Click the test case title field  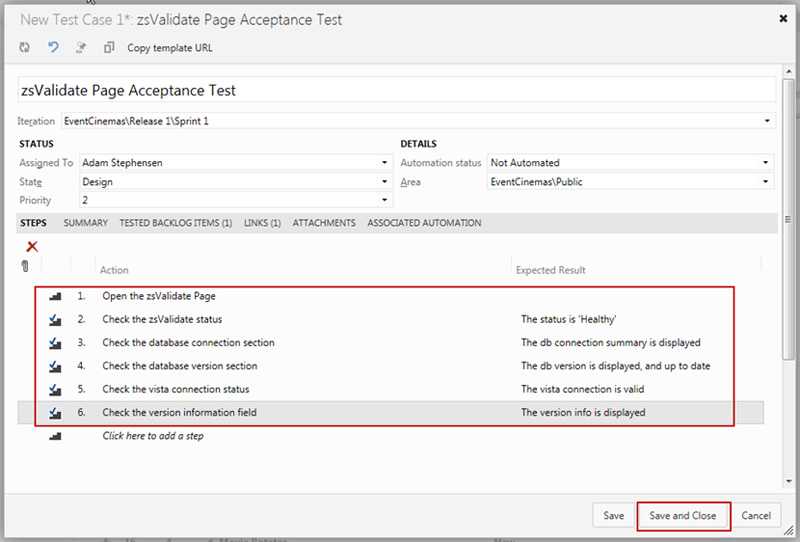pos(397,90)
